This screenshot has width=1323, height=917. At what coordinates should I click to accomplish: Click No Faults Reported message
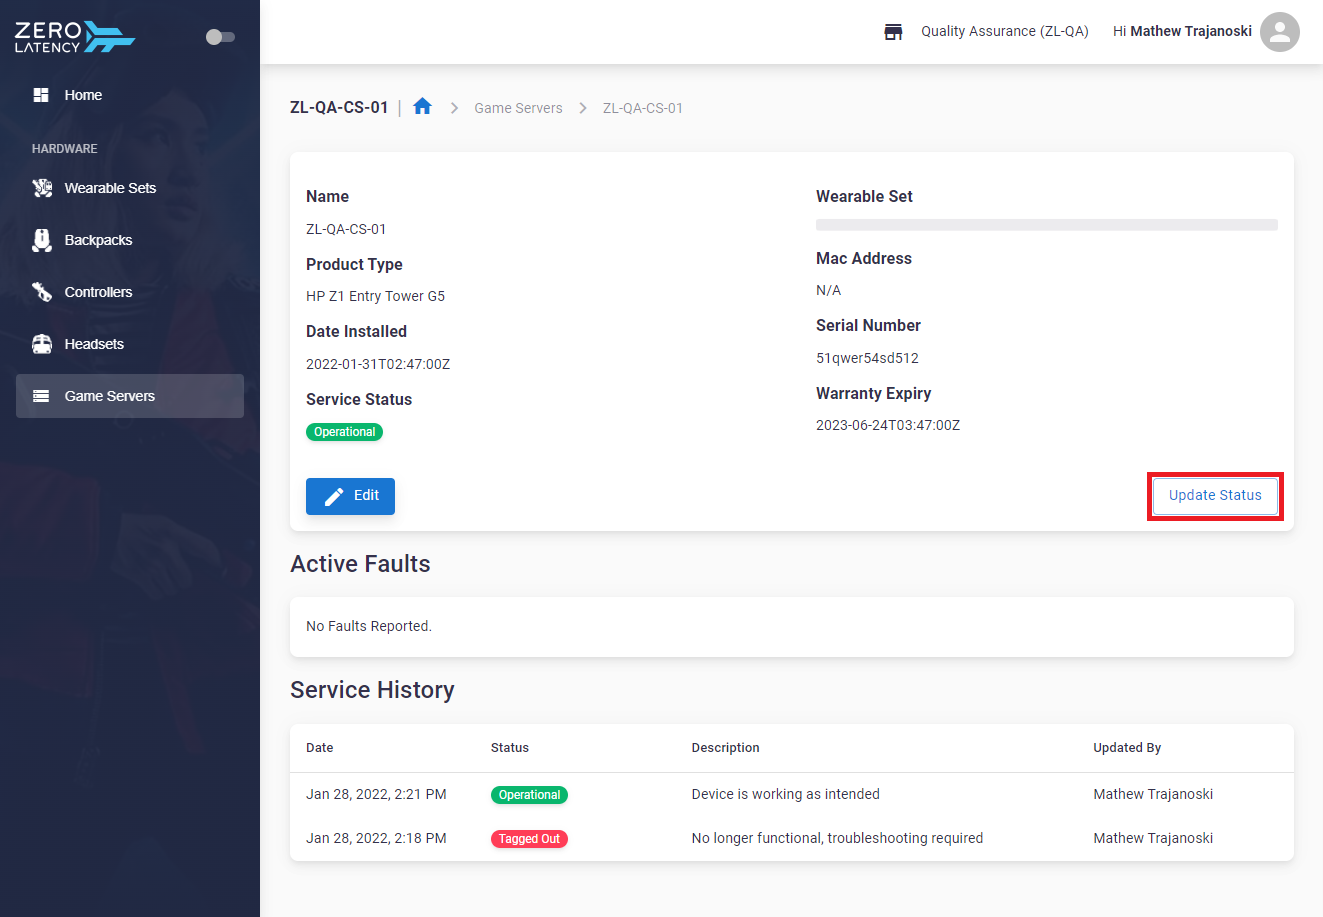(369, 626)
